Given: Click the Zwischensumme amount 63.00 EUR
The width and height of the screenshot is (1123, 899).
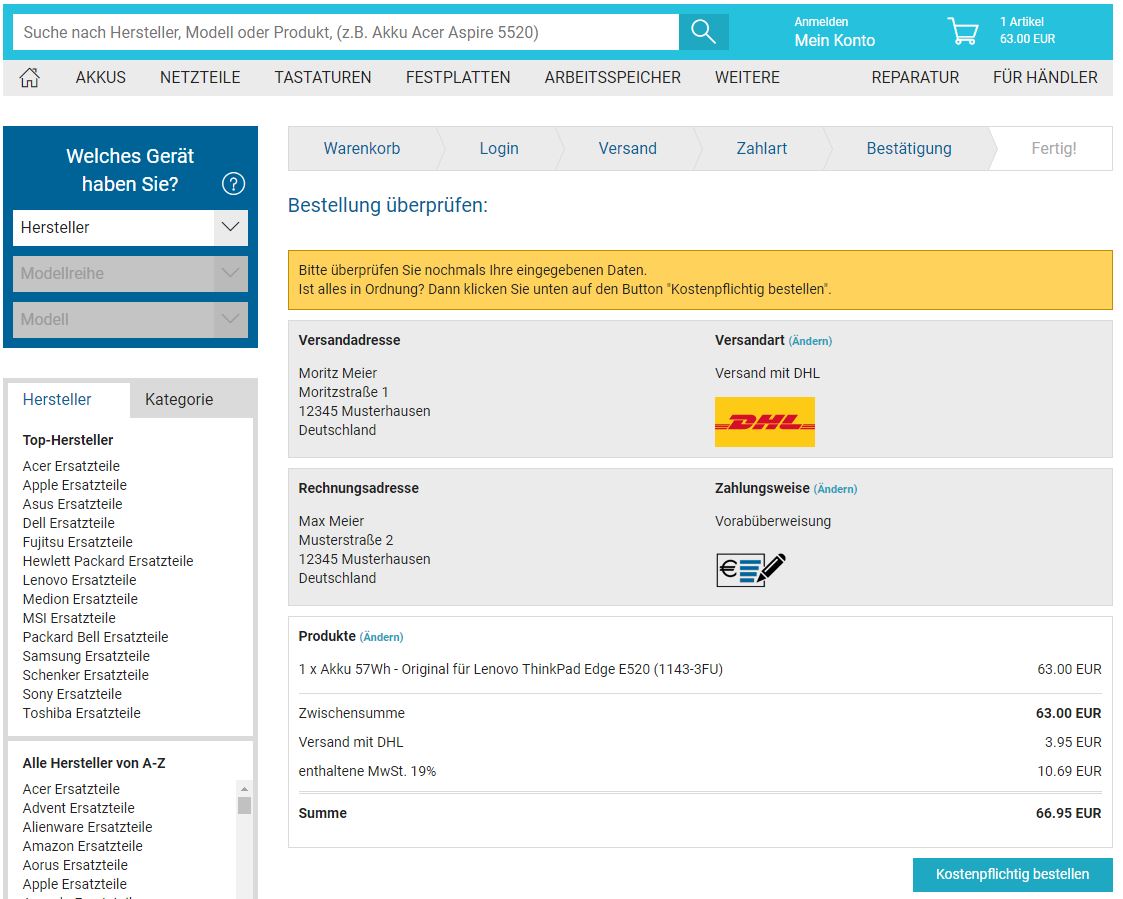Looking at the screenshot, I should pyautogui.click(x=1069, y=713).
